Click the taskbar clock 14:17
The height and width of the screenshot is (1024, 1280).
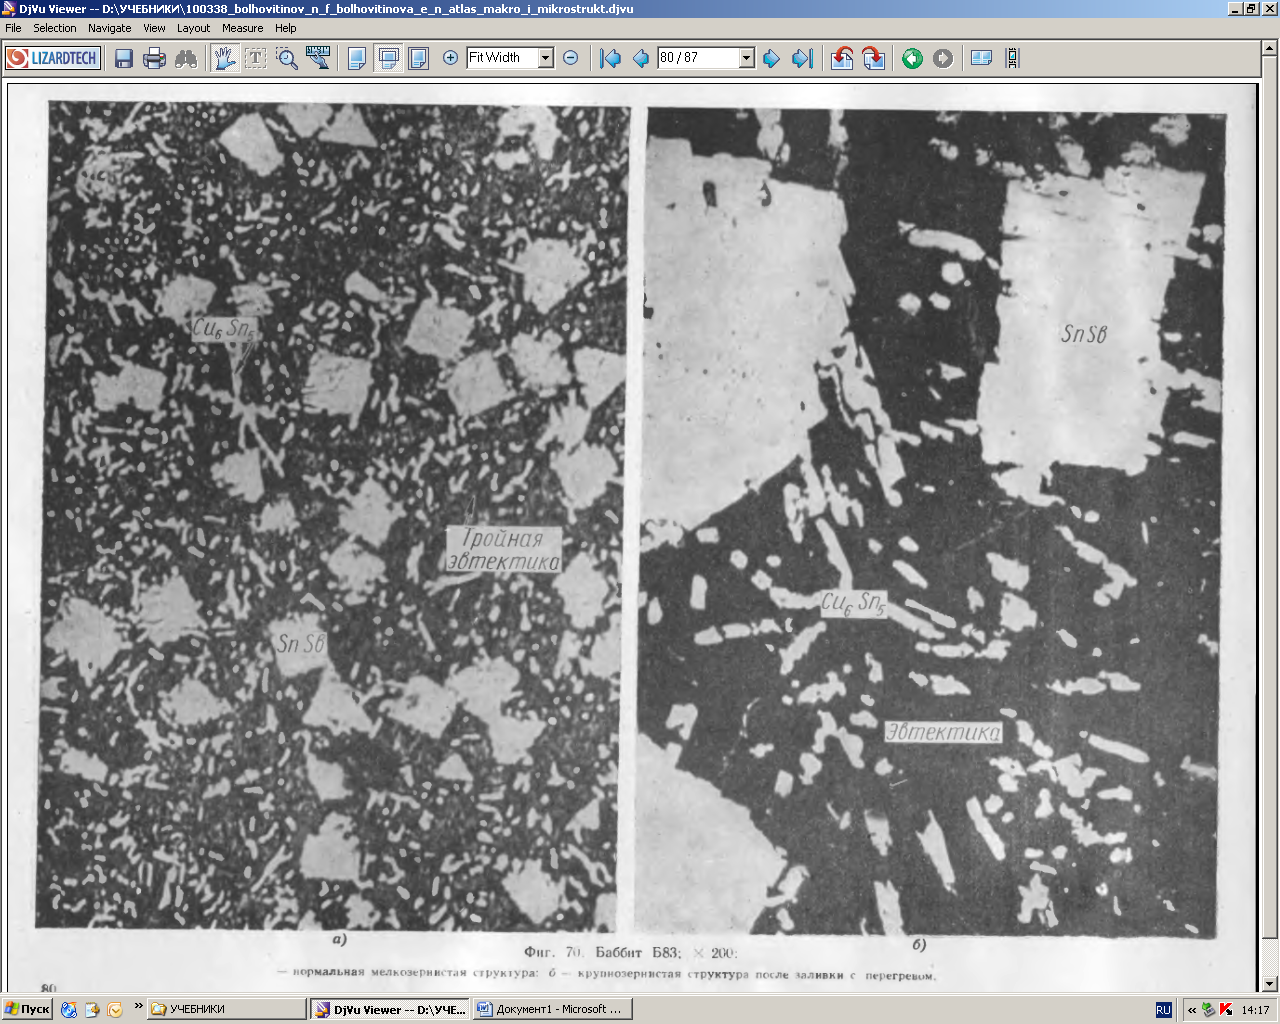pos(1255,1010)
